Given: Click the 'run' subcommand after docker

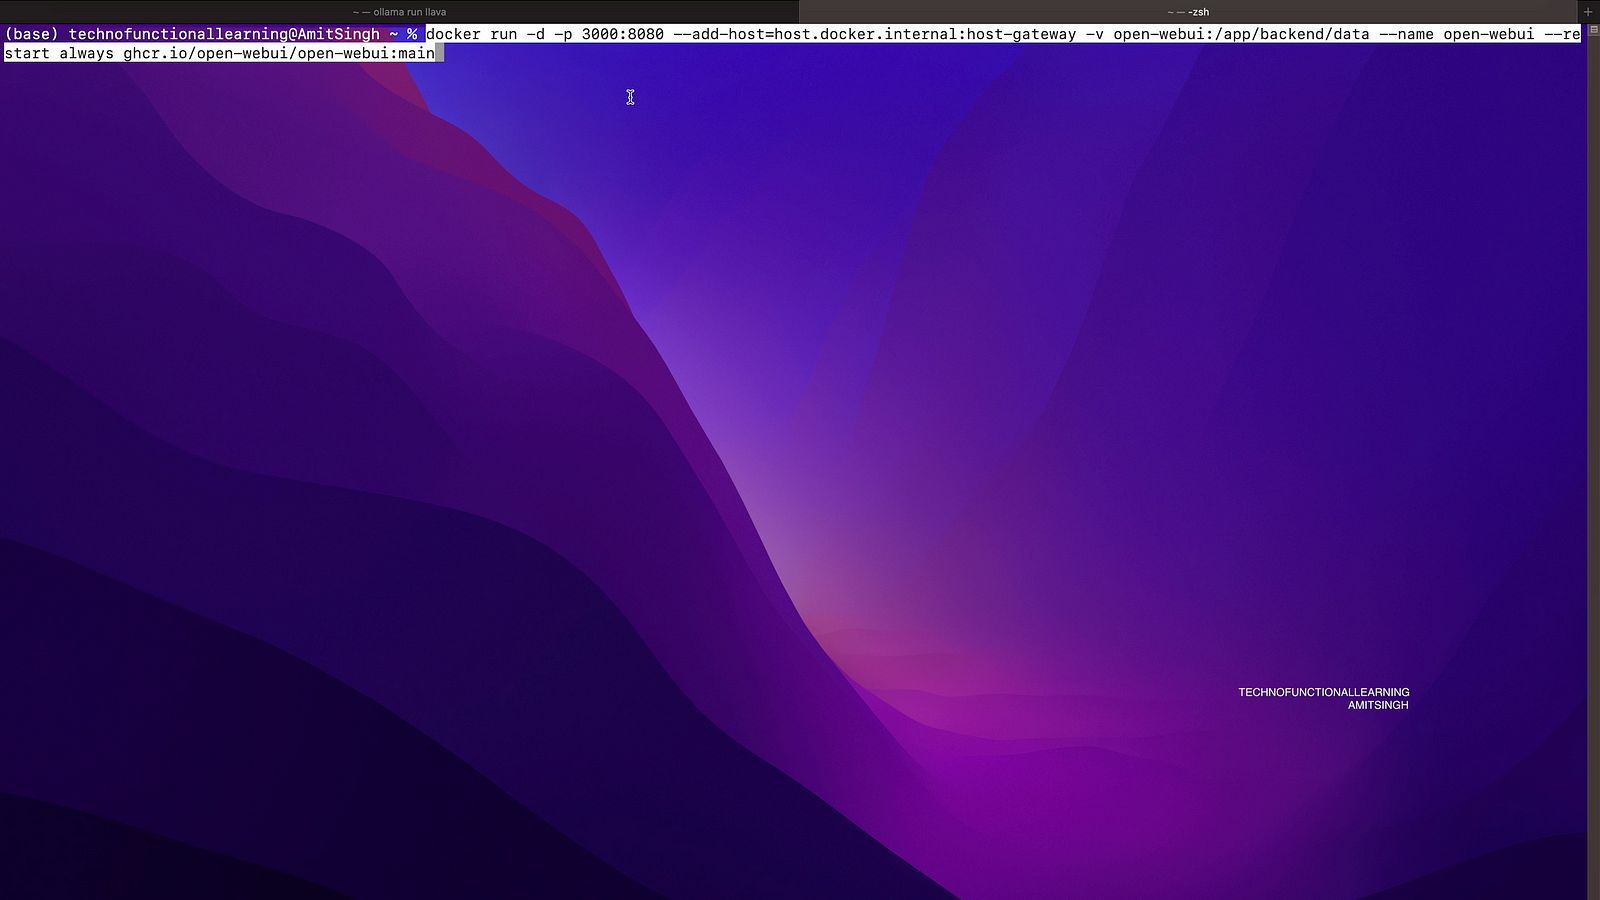Looking at the screenshot, I should click(503, 34).
